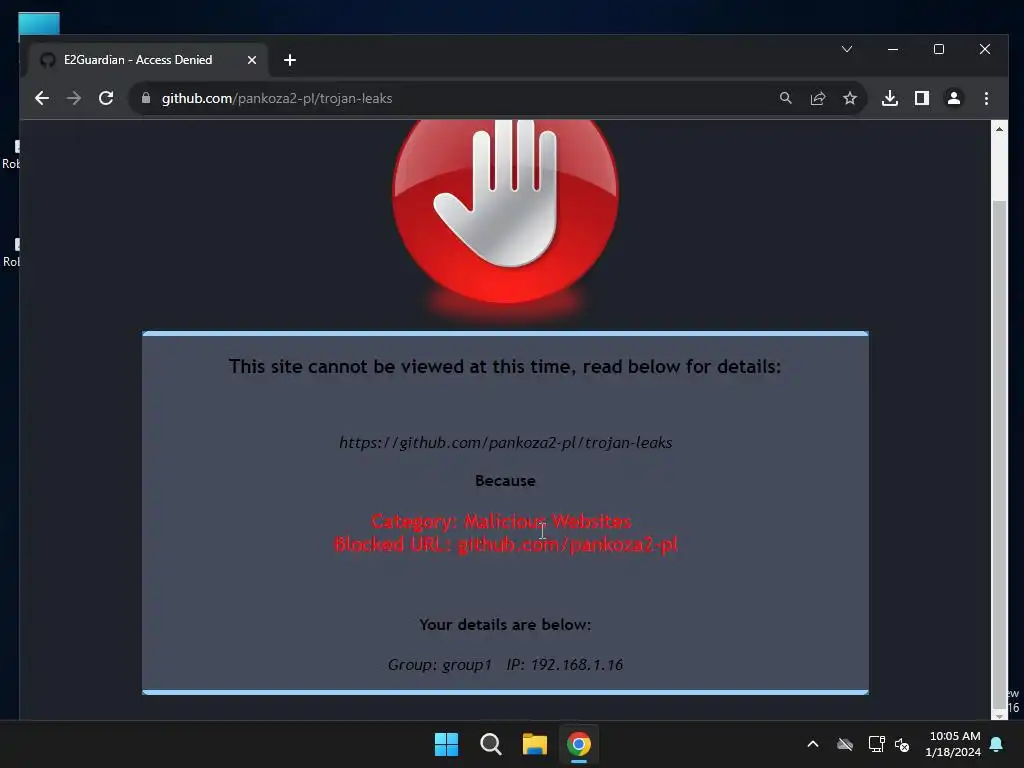Maximize the Chrome window

939,49
